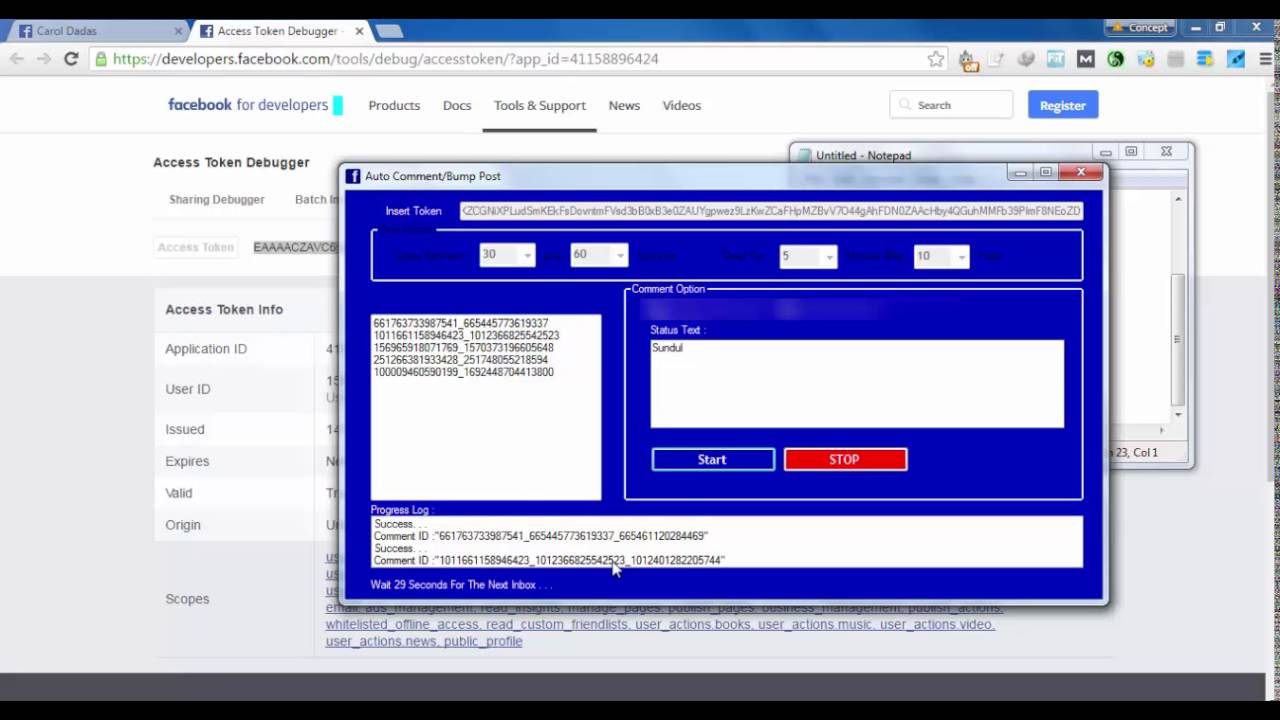
Task: Click the search magnifier on Facebook developers
Action: click(x=905, y=105)
